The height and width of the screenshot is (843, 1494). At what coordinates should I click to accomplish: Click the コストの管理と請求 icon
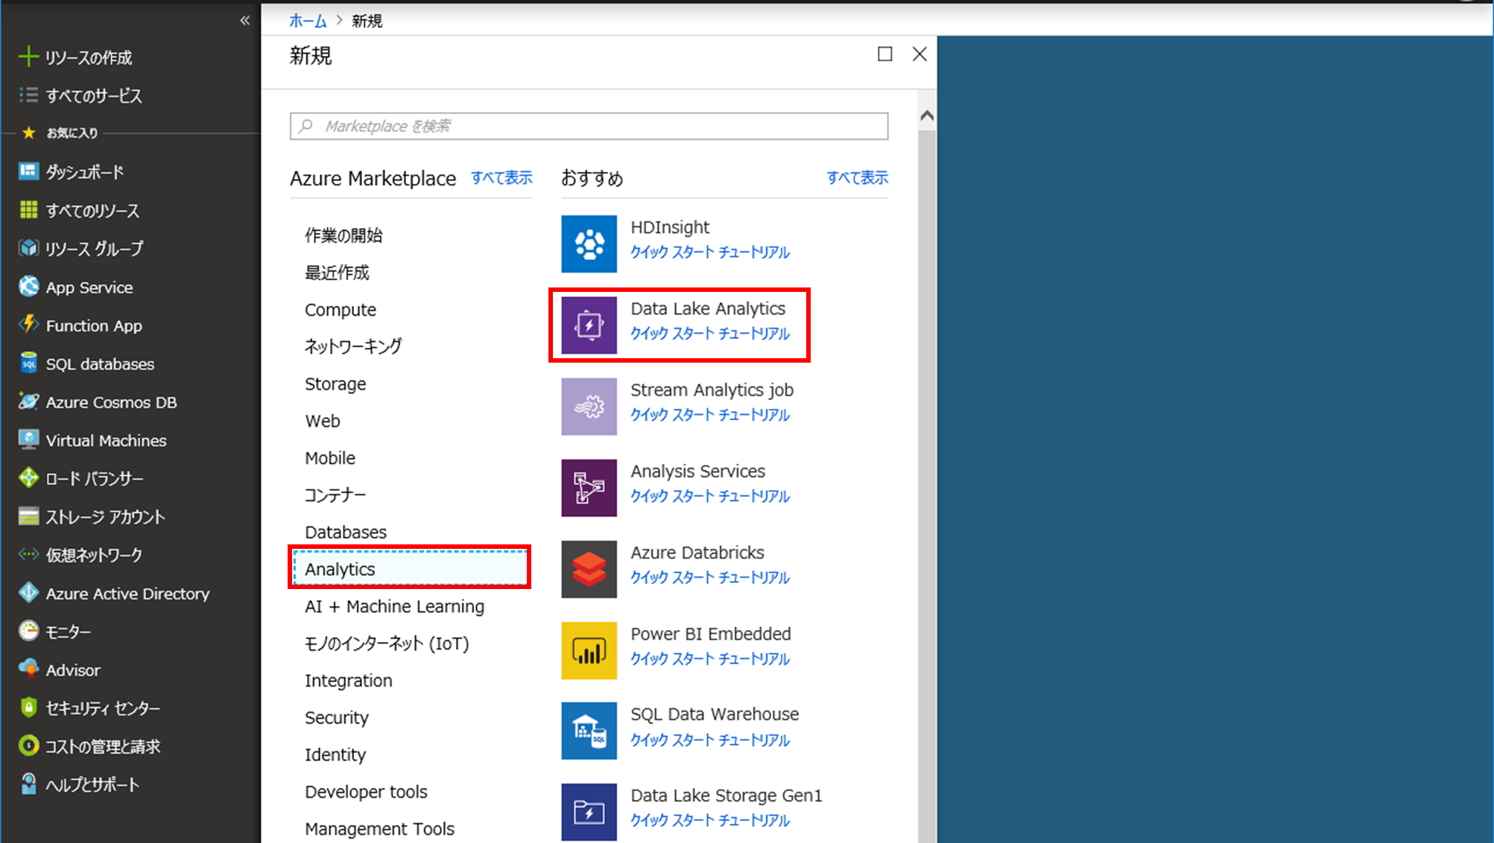click(28, 746)
